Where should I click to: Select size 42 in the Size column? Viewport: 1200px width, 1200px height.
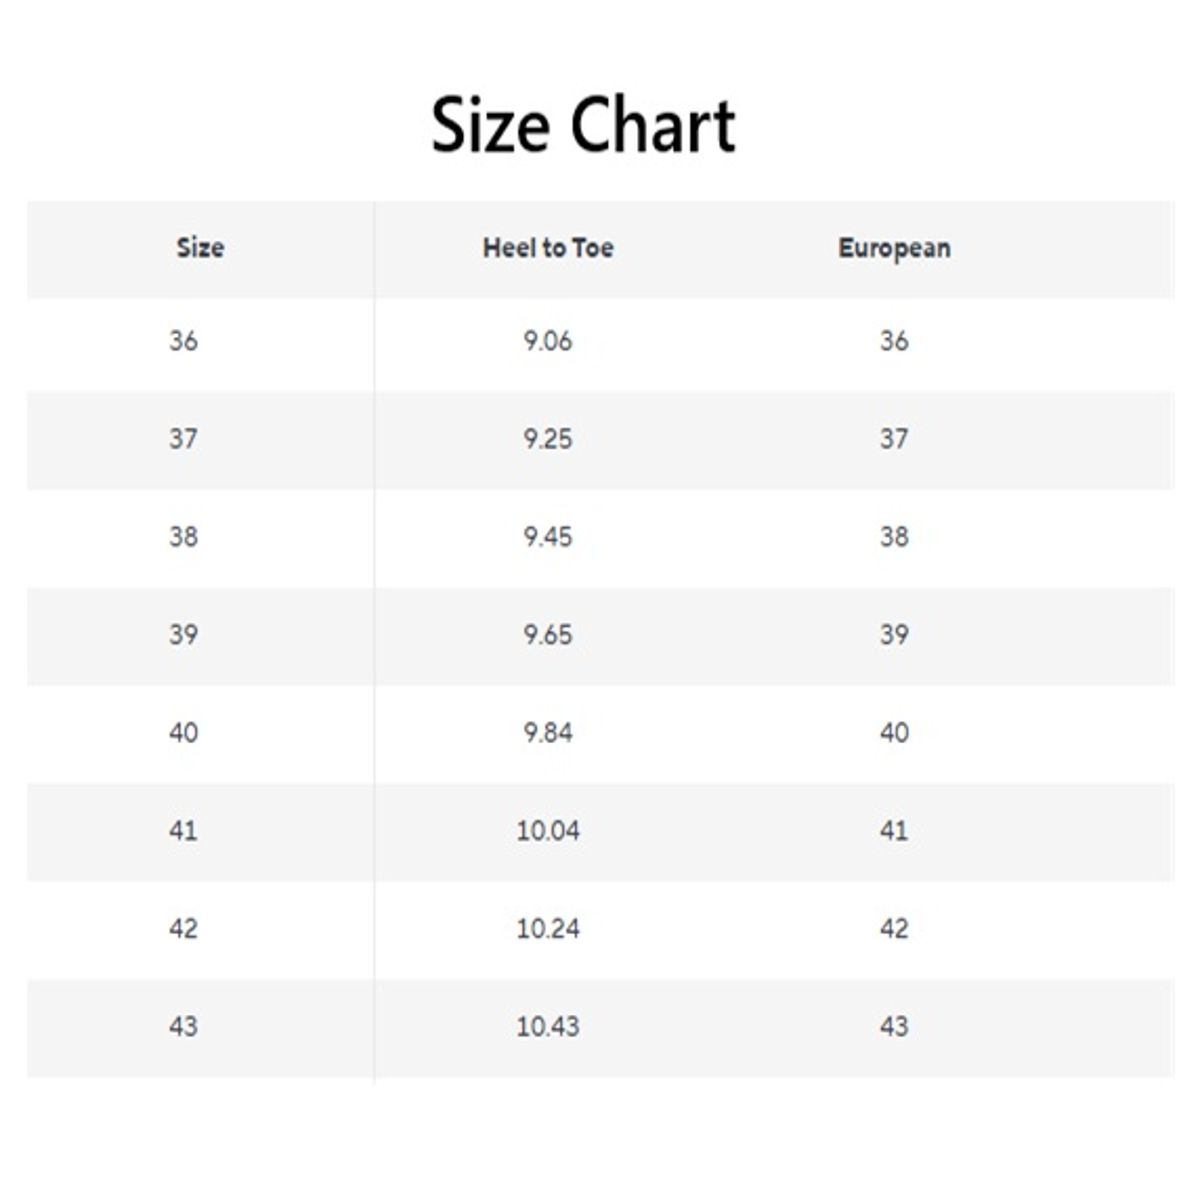pyautogui.click(x=183, y=929)
